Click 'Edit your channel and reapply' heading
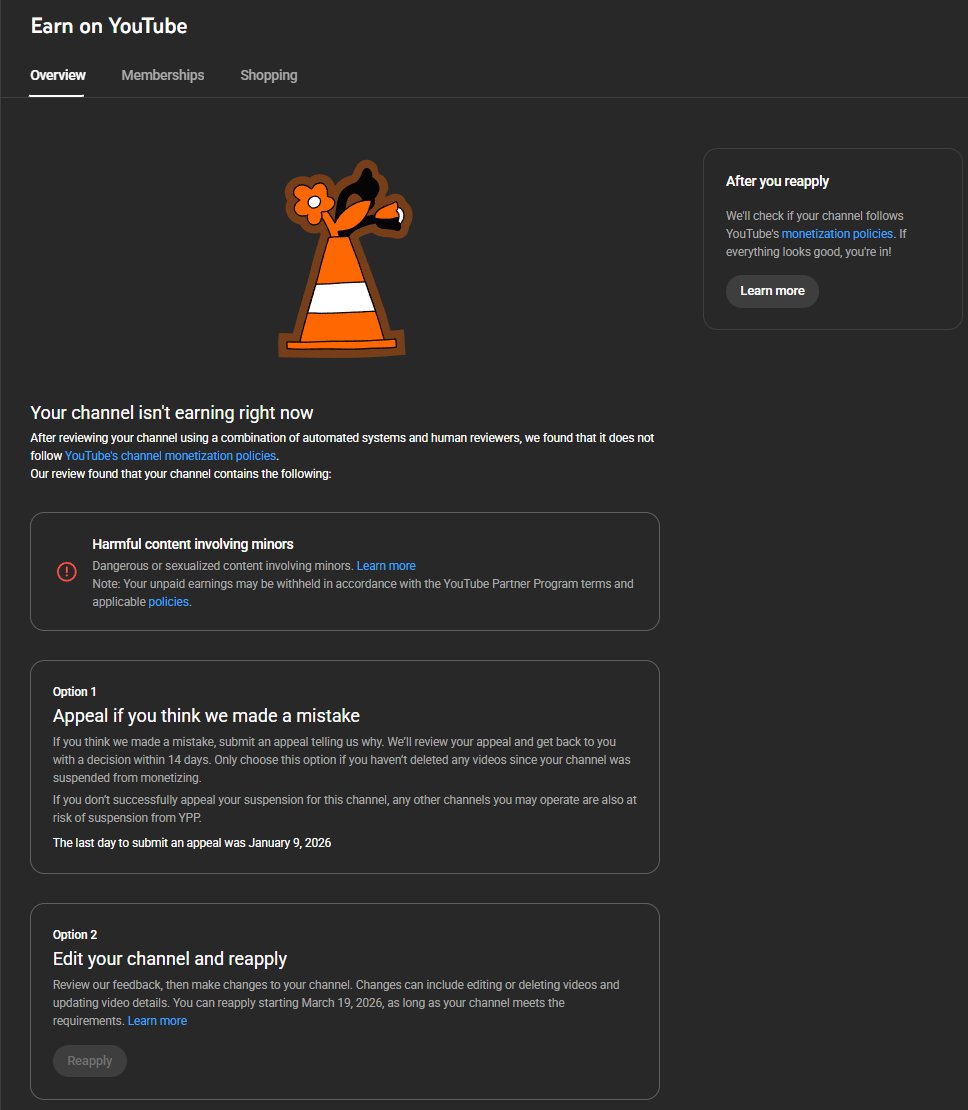 click(170, 959)
